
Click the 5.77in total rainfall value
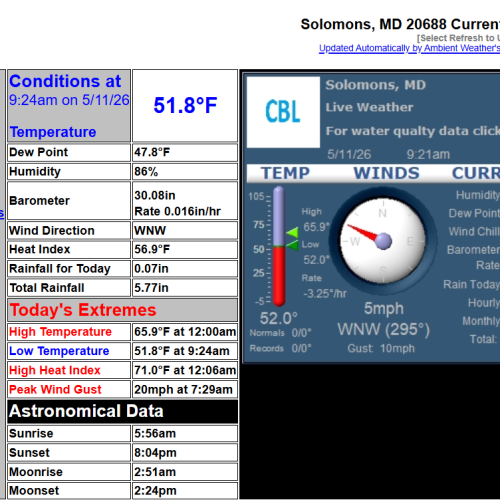(151, 288)
